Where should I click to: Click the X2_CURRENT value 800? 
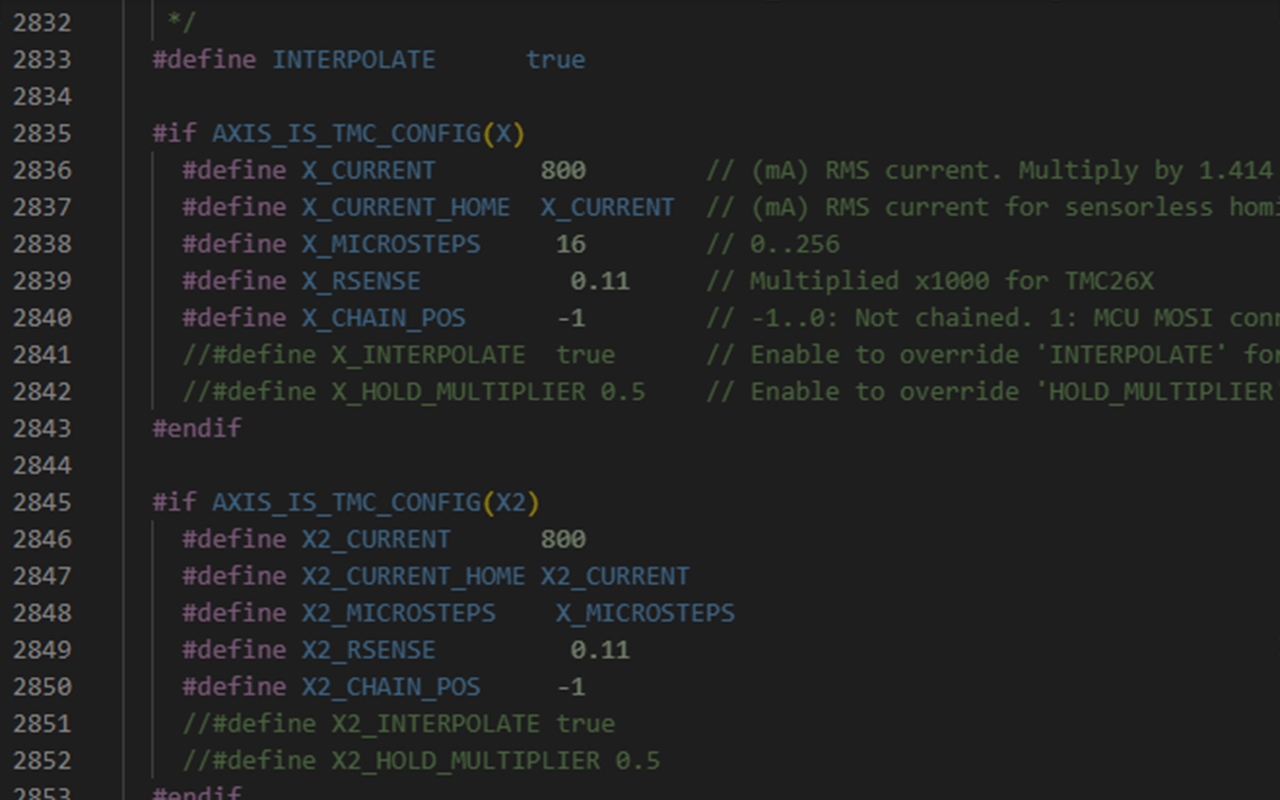click(x=563, y=540)
